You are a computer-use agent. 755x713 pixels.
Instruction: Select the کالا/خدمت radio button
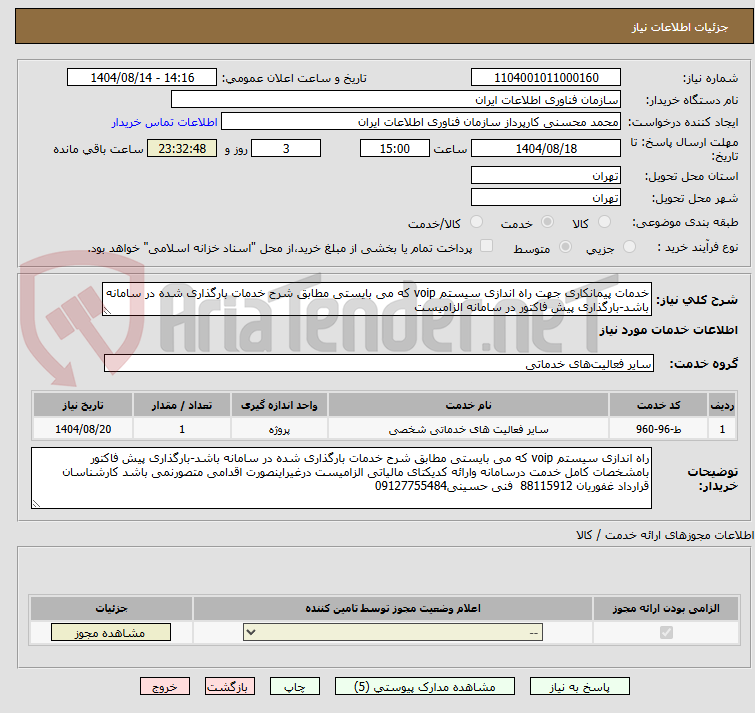[x=476, y=222]
